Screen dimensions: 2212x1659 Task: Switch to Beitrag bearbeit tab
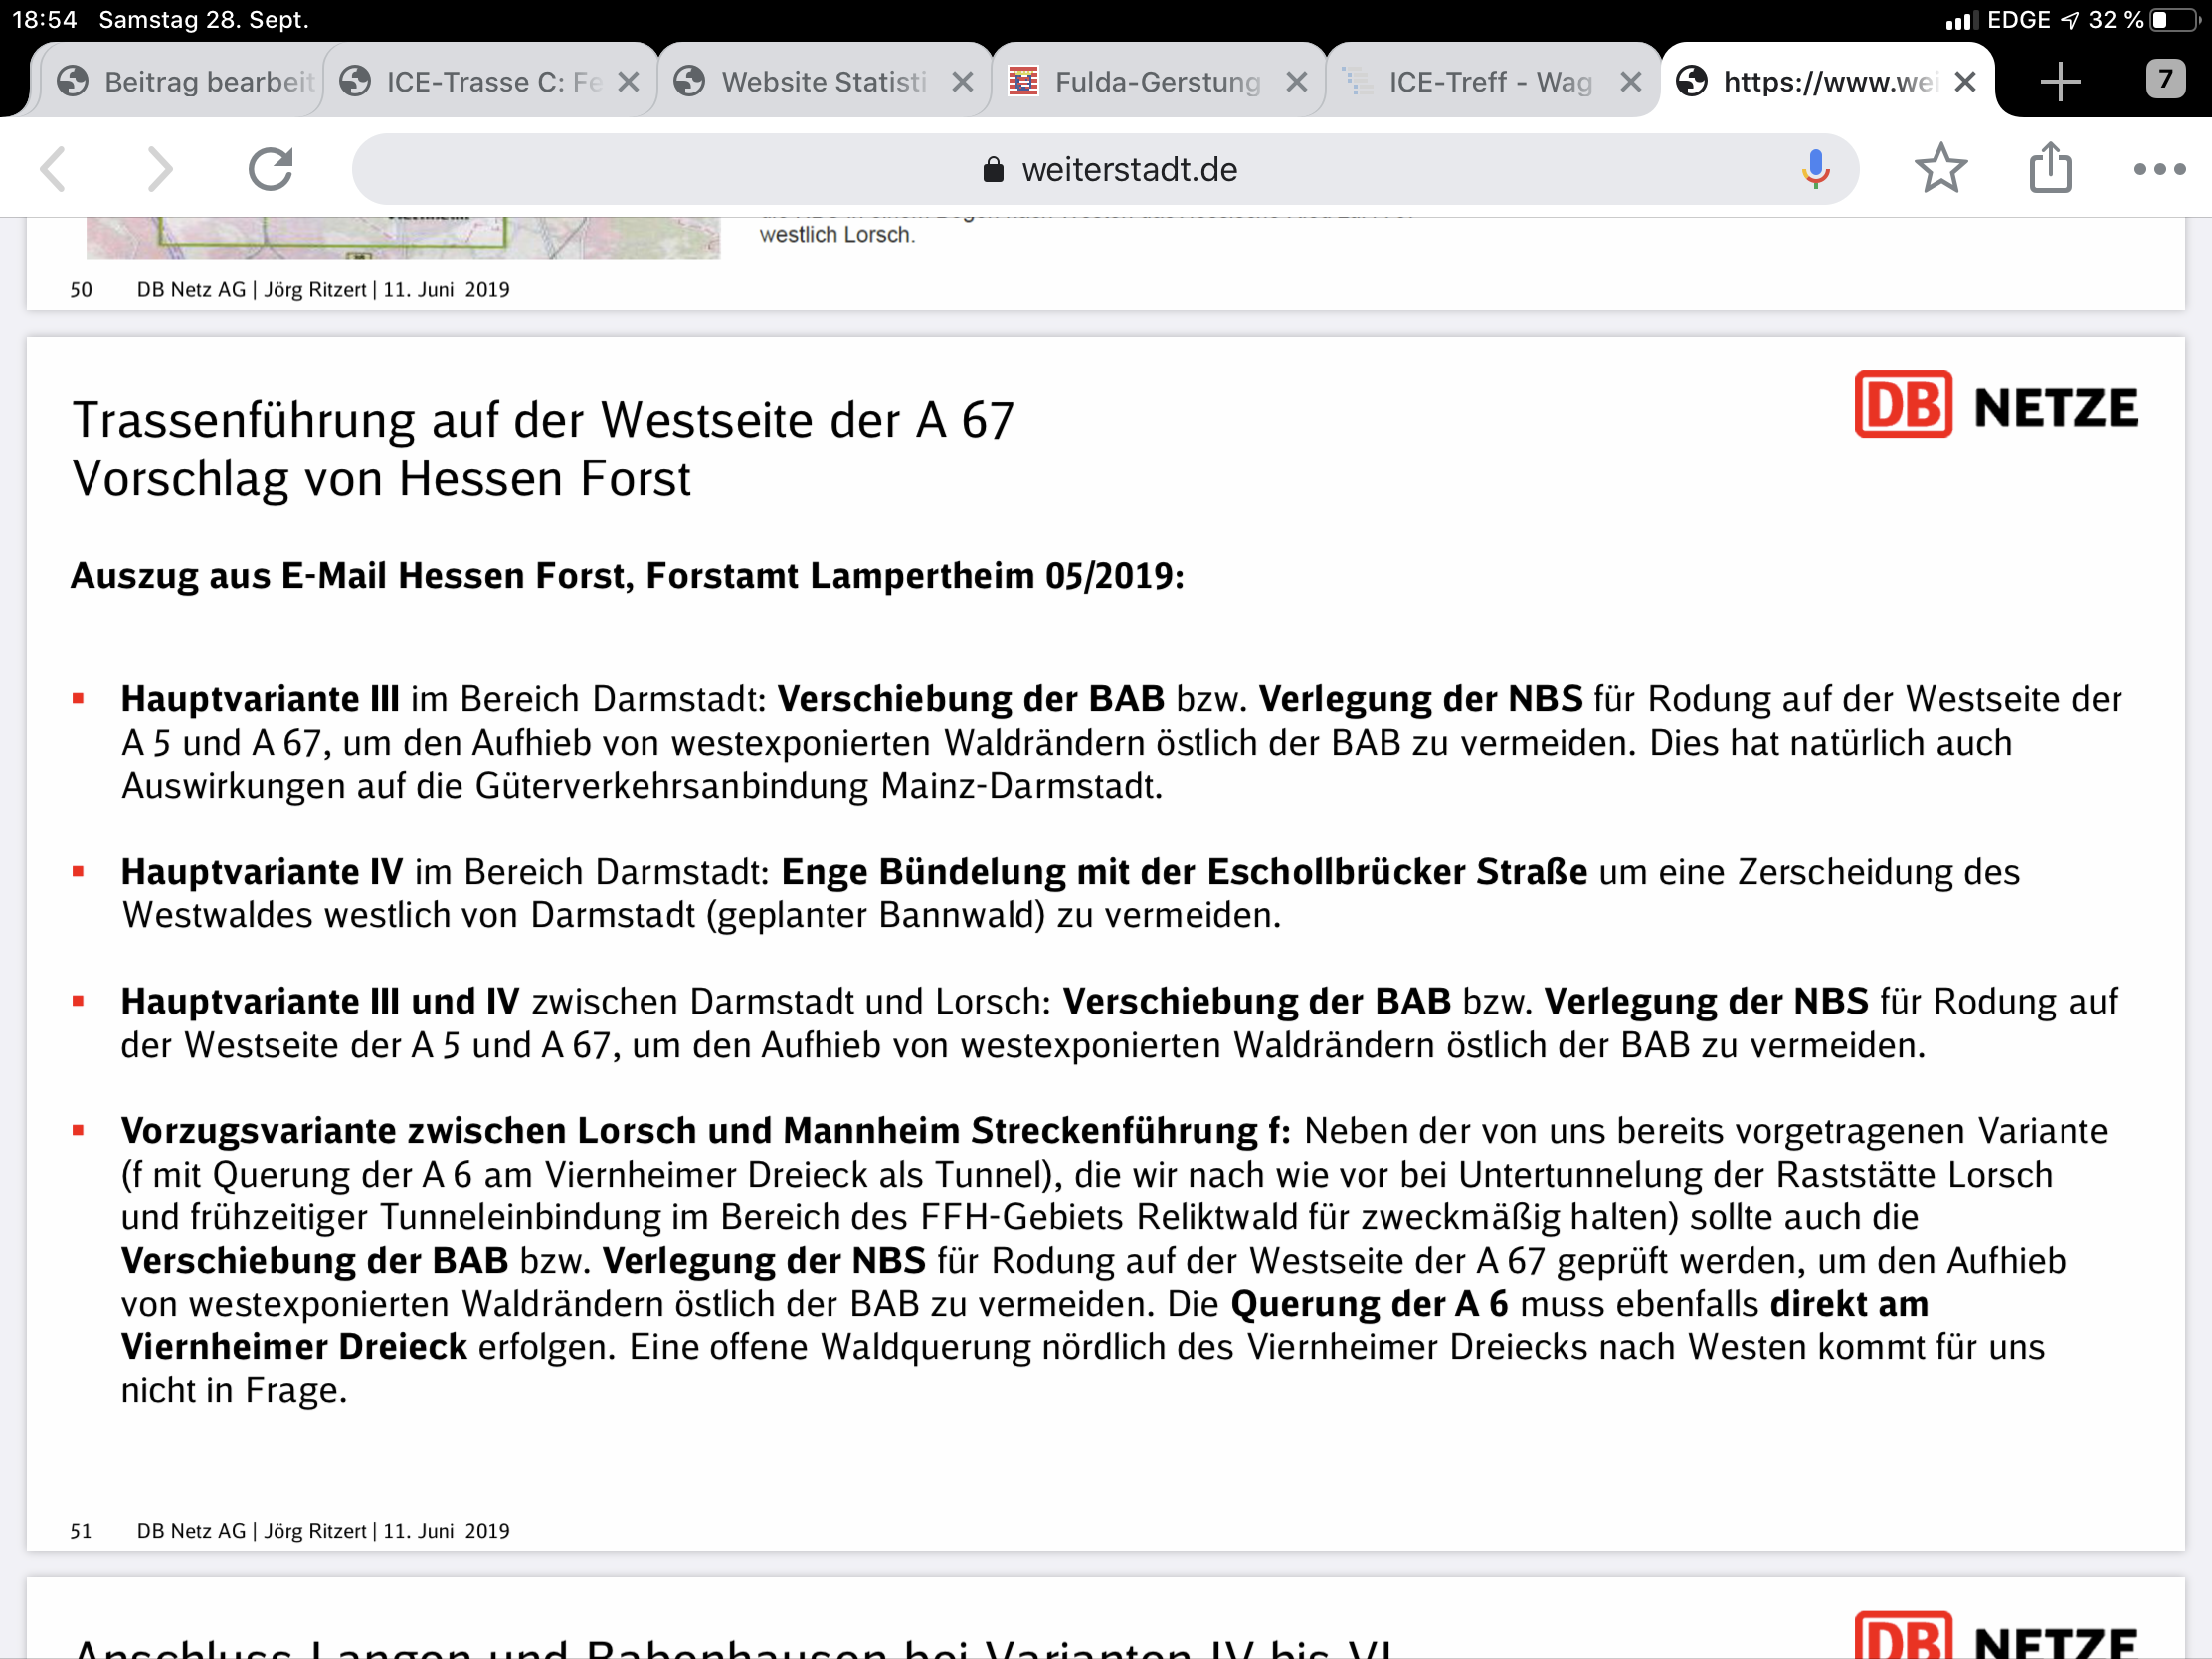pyautogui.click(x=185, y=81)
